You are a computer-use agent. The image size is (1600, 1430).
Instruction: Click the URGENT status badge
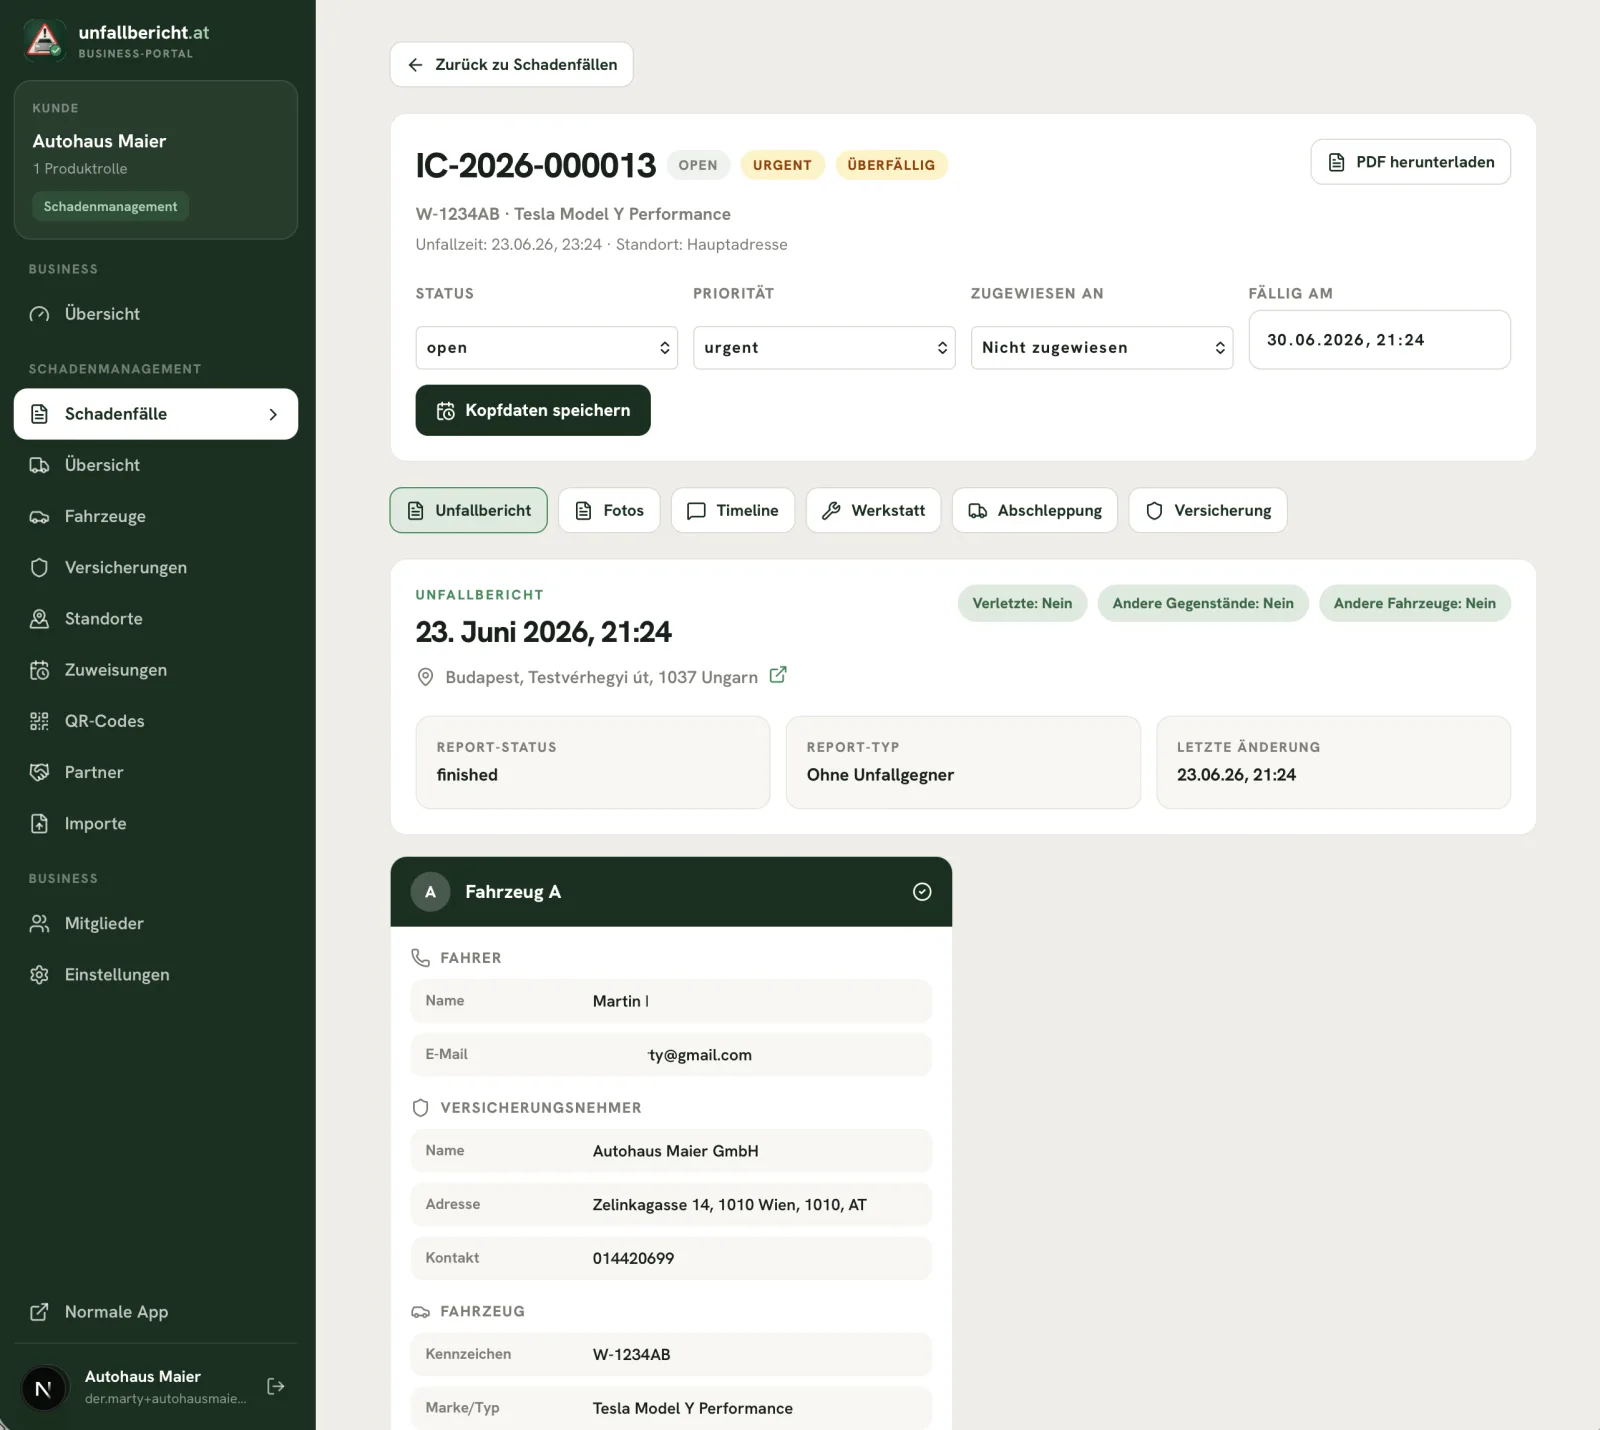click(x=782, y=165)
